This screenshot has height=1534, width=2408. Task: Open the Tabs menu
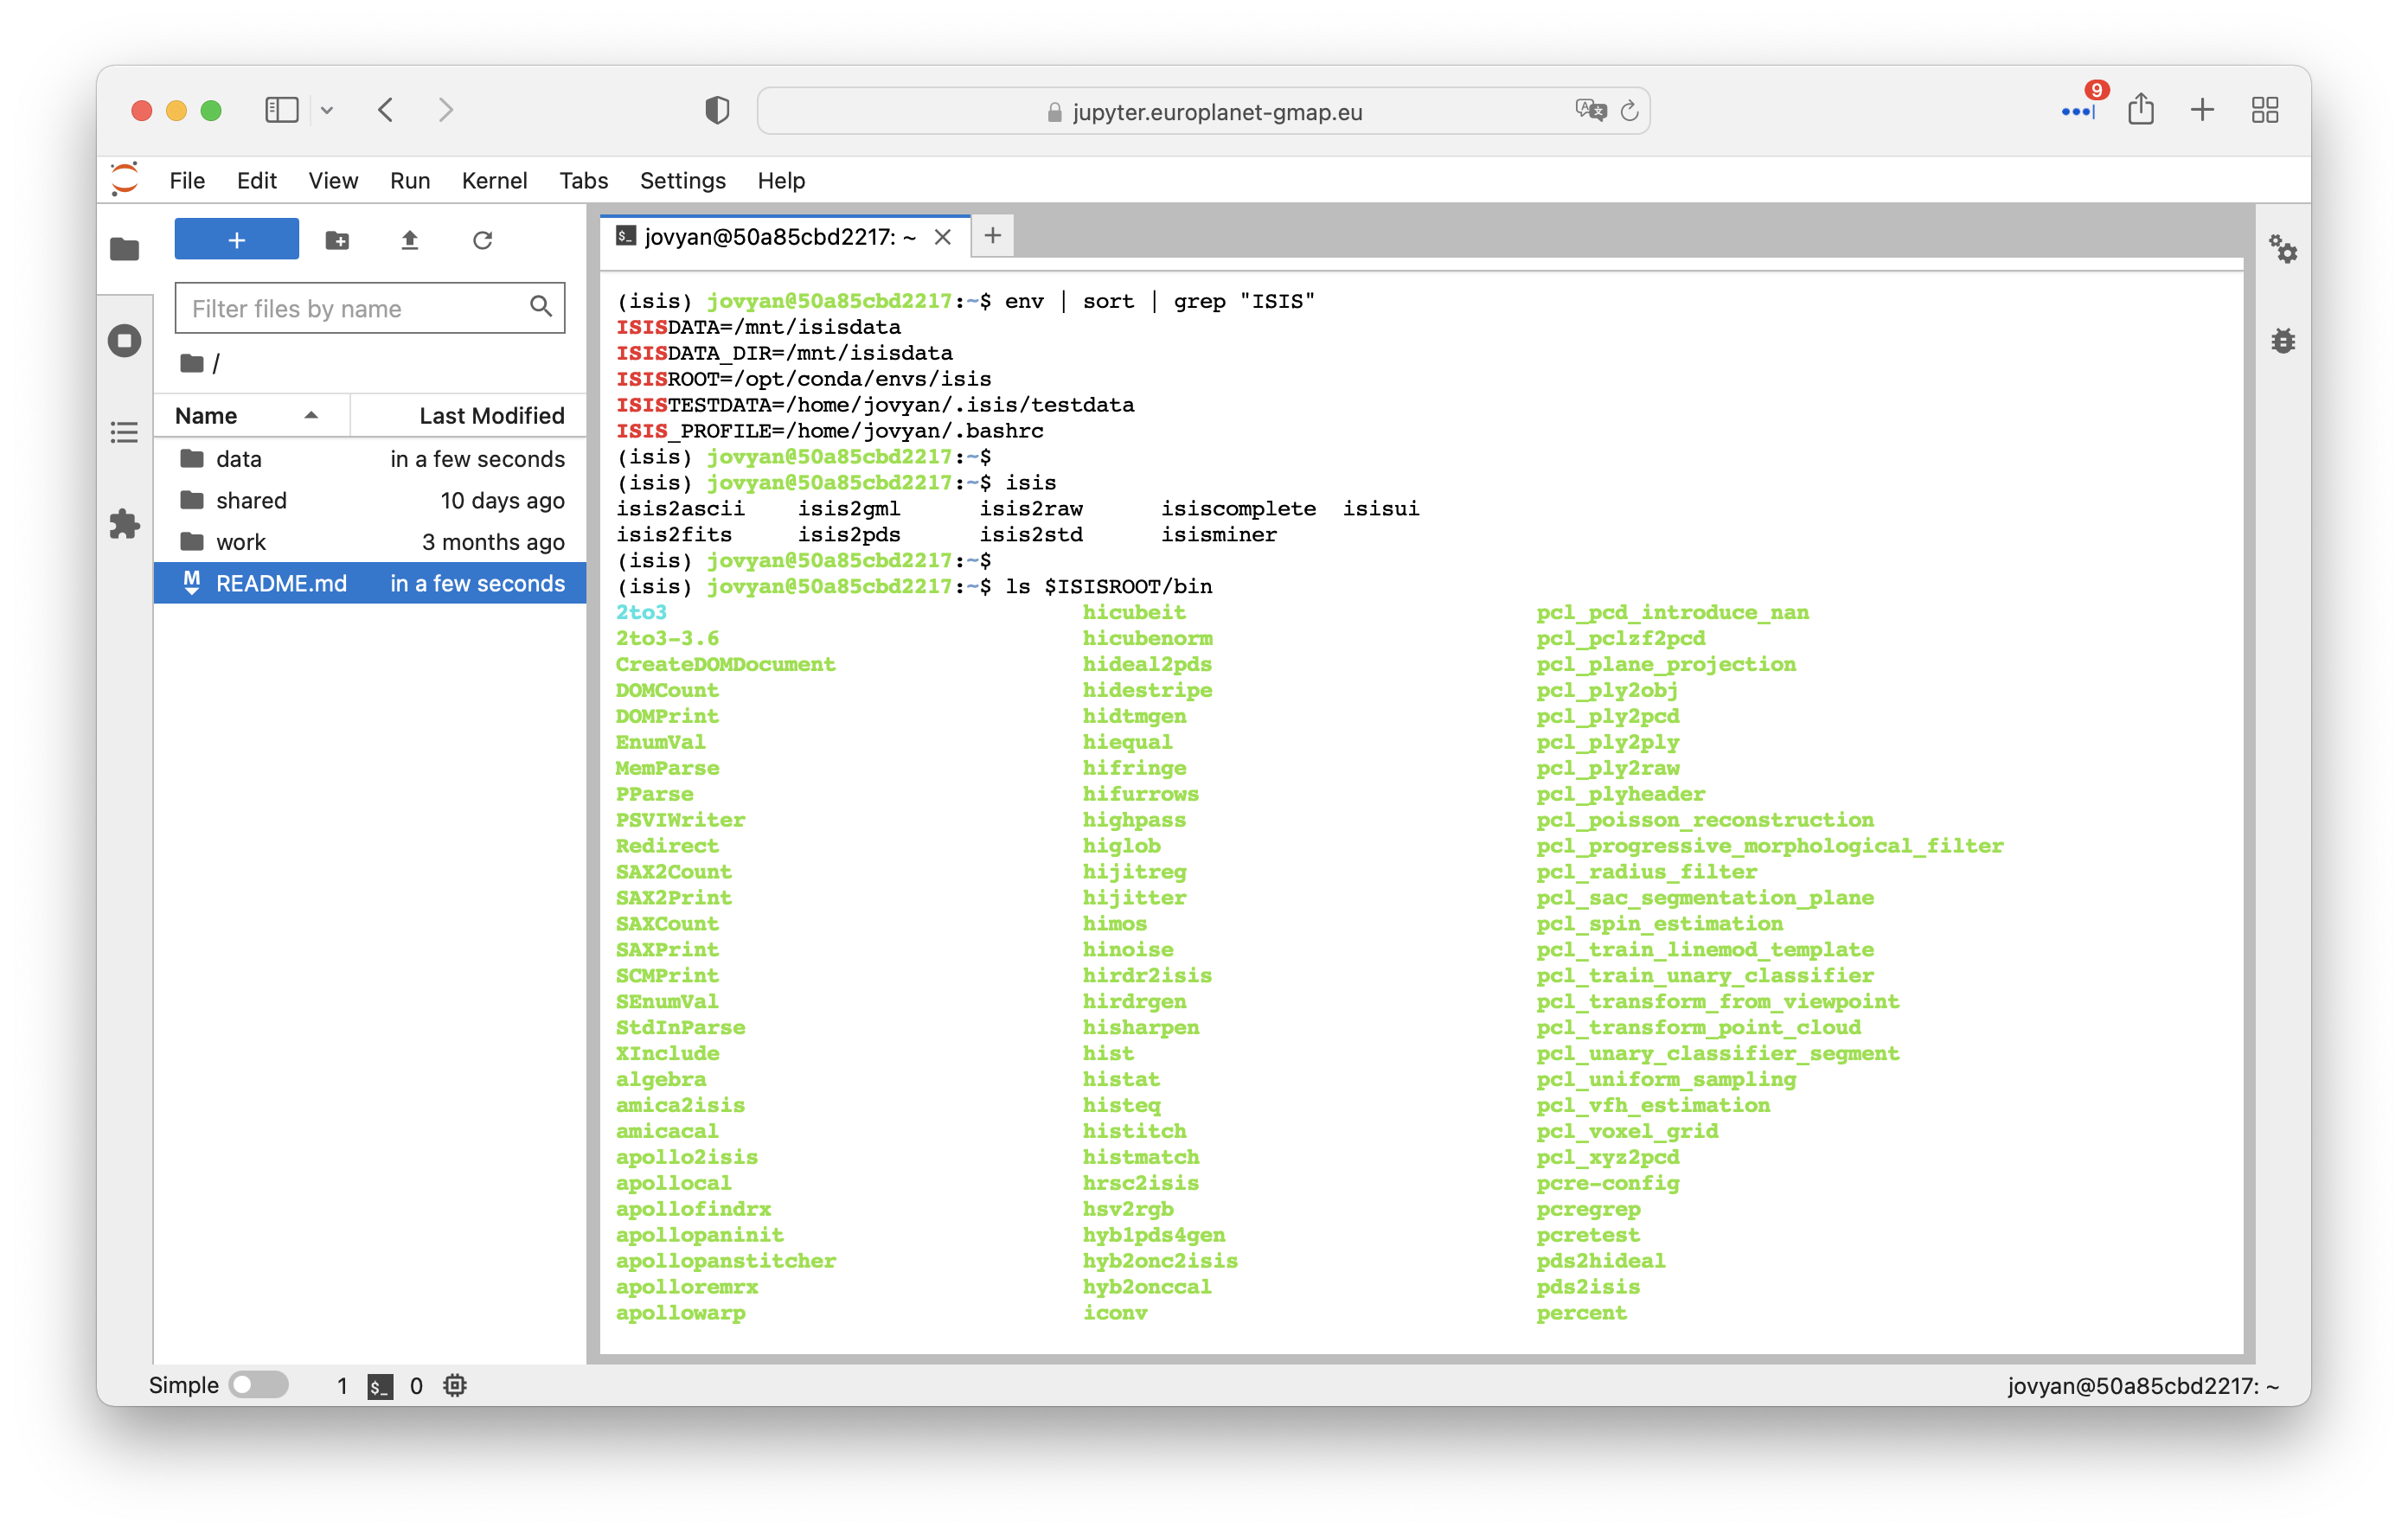(x=583, y=181)
